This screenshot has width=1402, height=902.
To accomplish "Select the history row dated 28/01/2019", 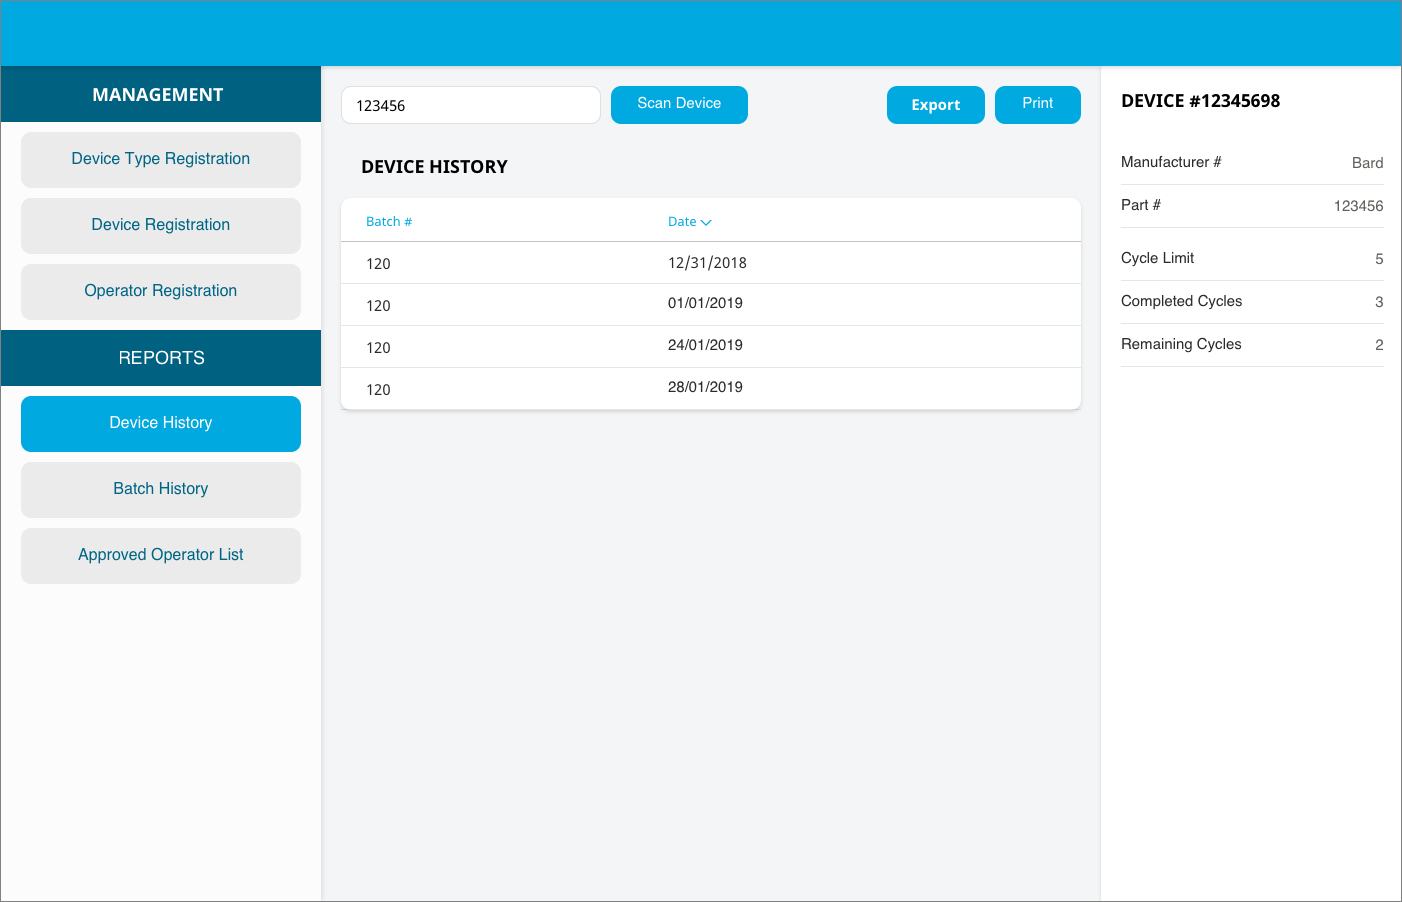I will (710, 388).
